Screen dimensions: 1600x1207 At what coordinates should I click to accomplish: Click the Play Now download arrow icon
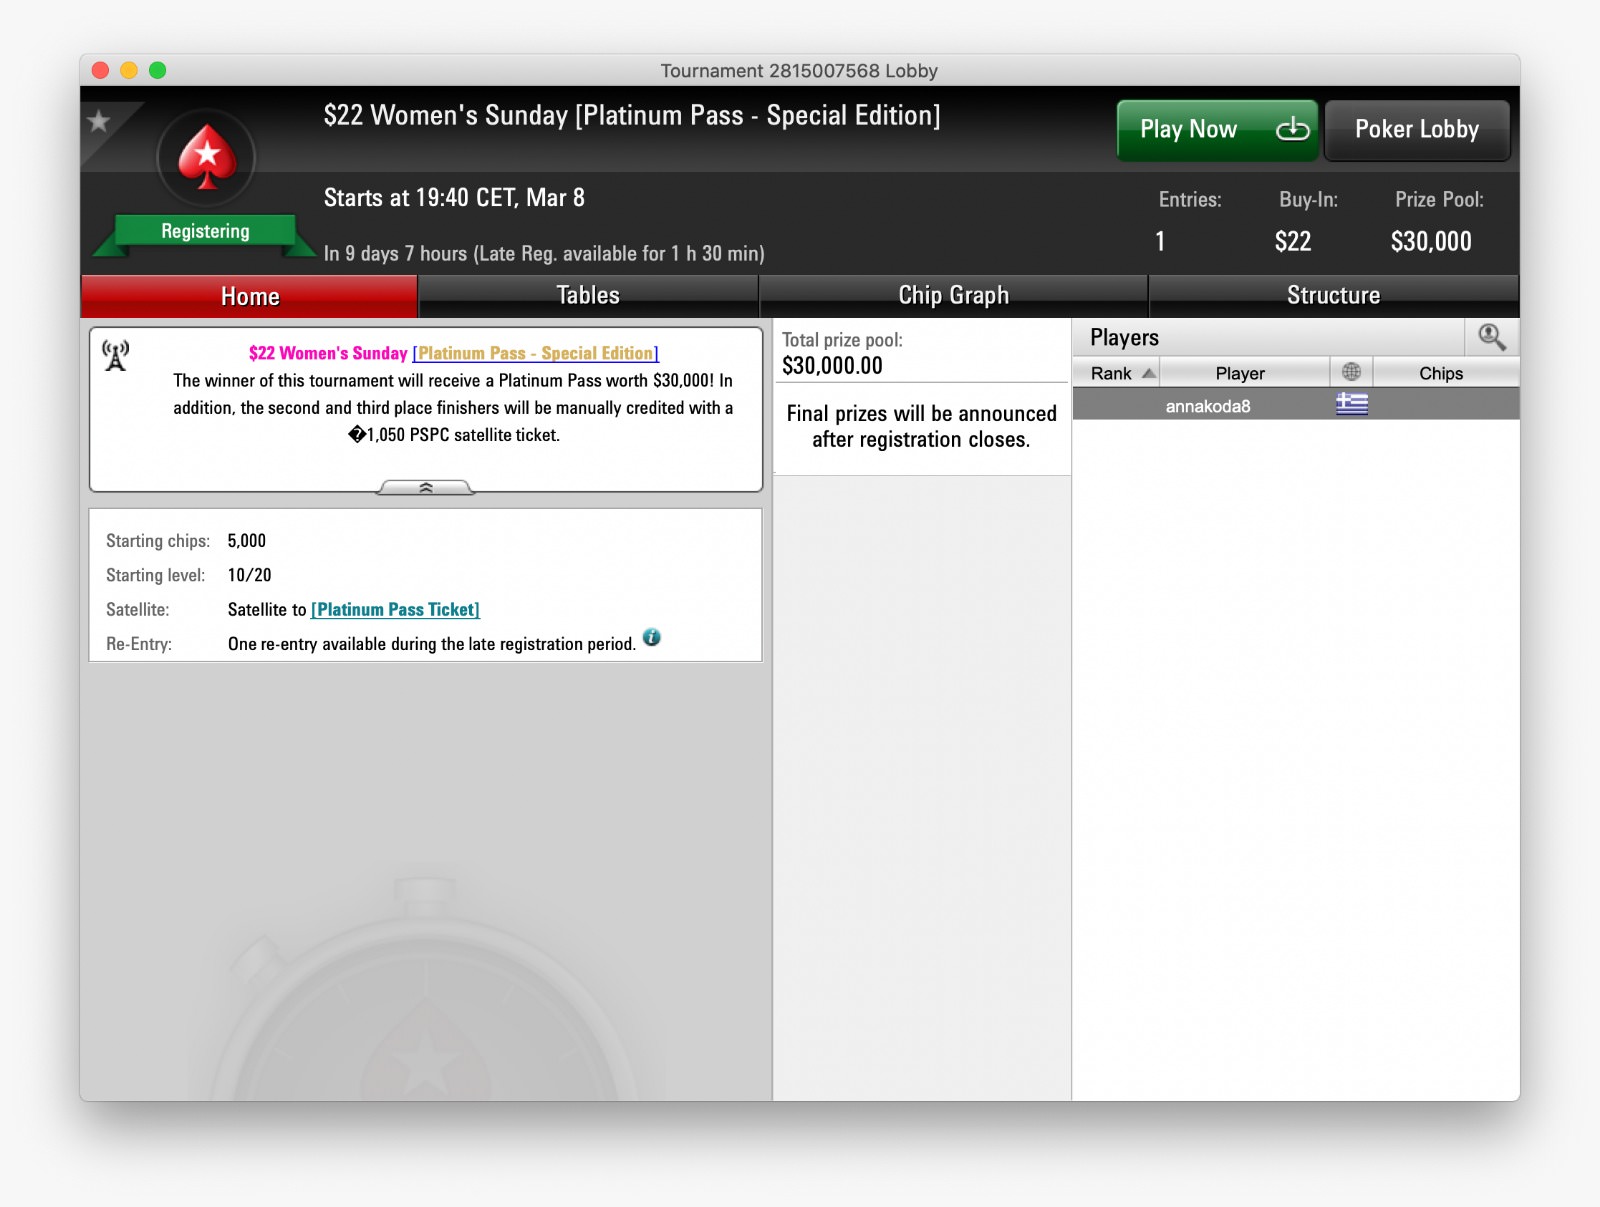coord(1292,129)
